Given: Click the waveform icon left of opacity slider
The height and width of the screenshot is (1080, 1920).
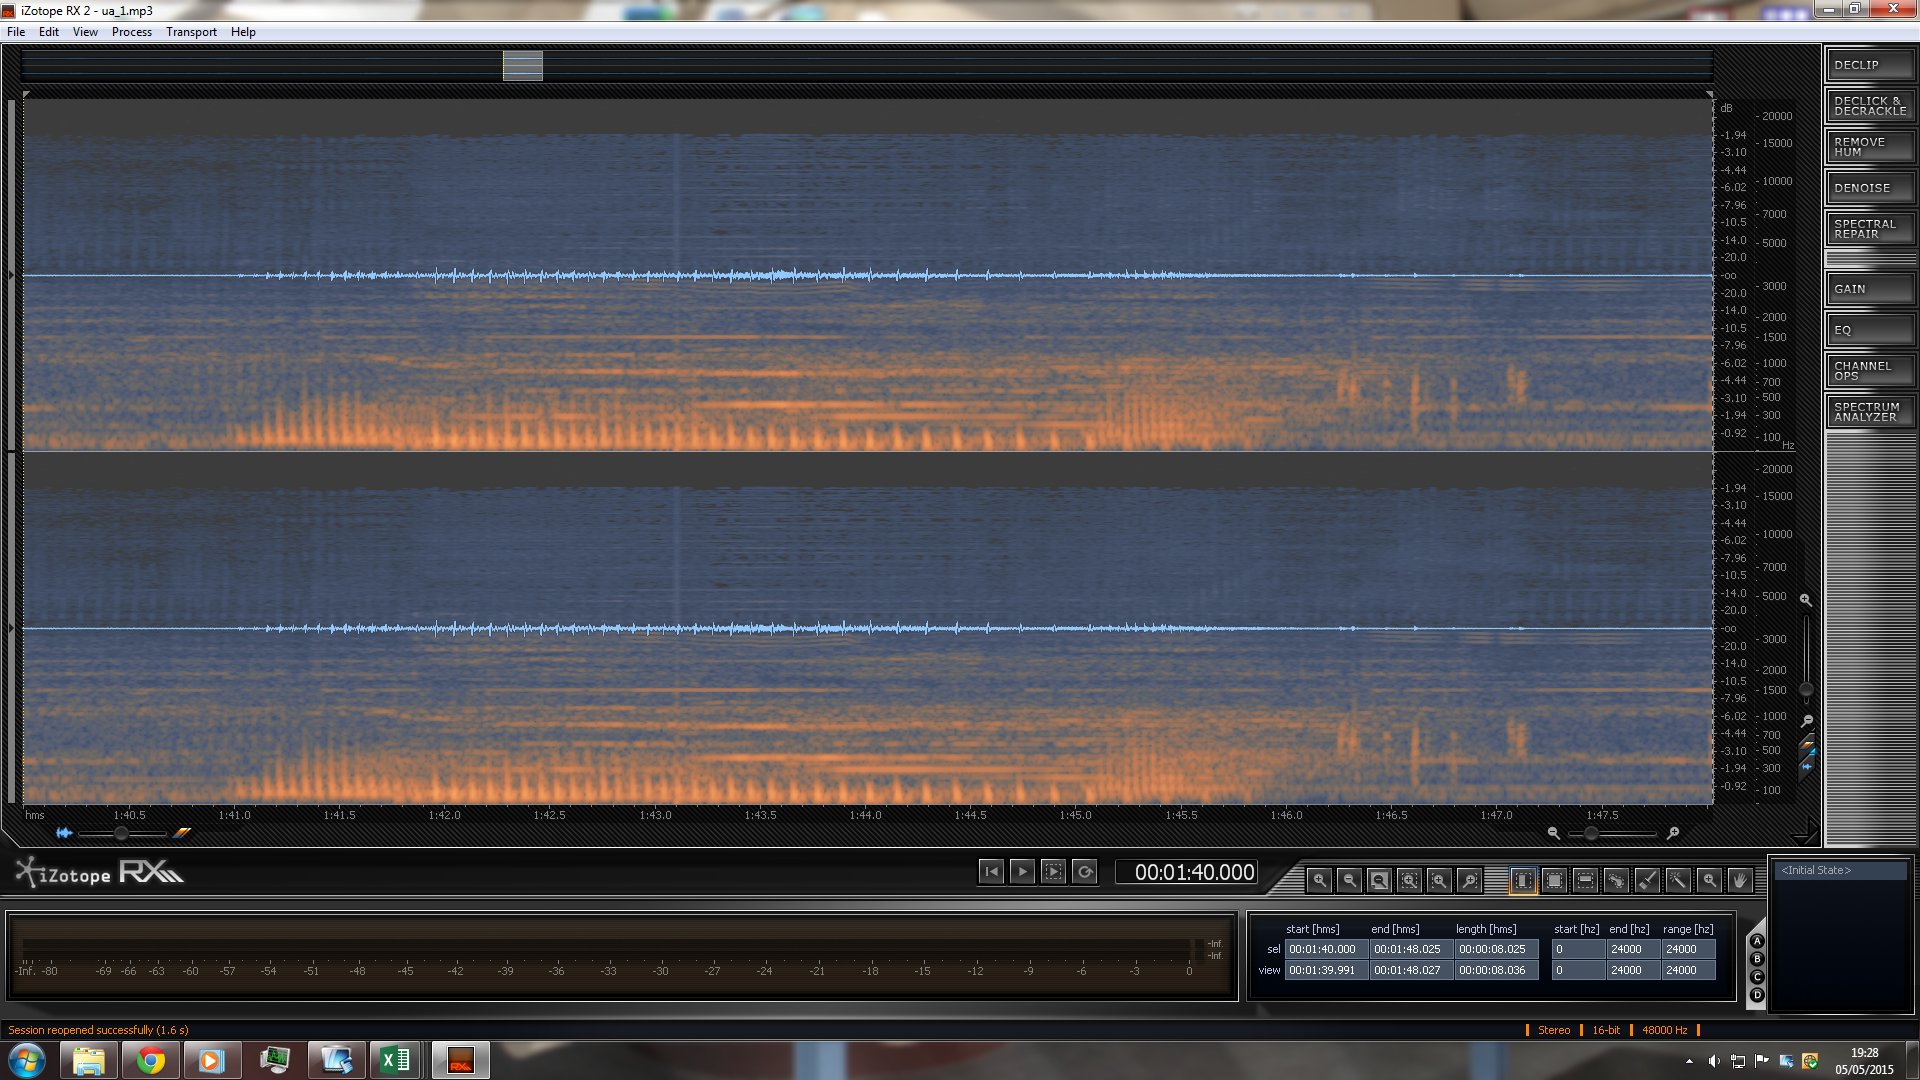Looking at the screenshot, I should coord(65,833).
